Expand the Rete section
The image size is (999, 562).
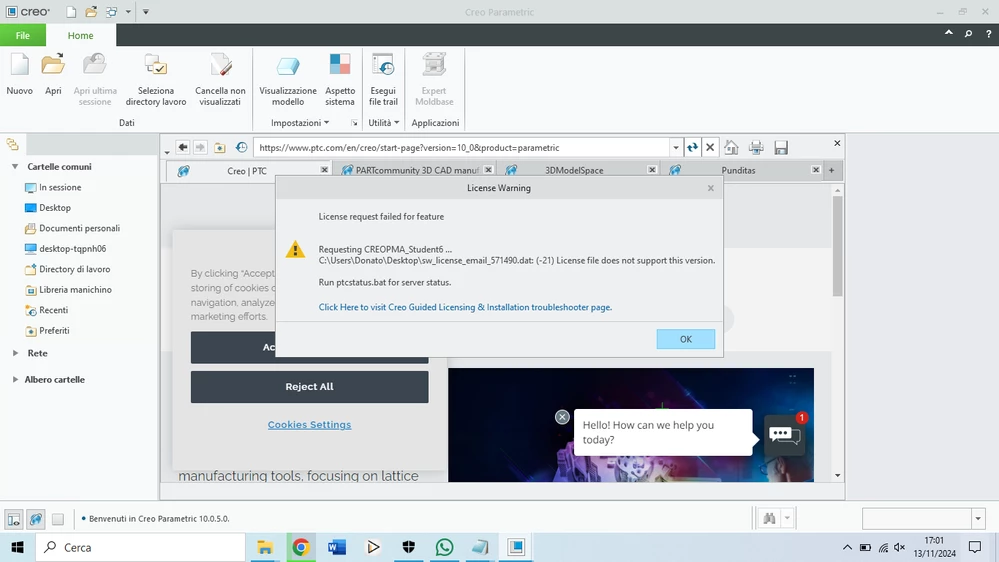click(15, 352)
